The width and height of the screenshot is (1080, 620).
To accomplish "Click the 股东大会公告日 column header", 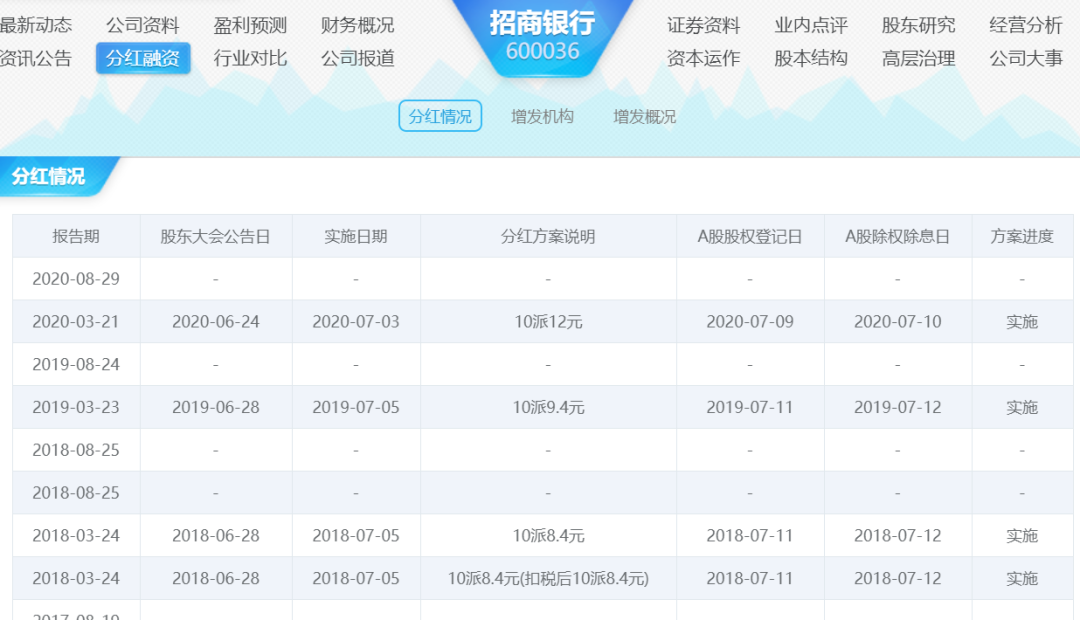I will coord(216,236).
